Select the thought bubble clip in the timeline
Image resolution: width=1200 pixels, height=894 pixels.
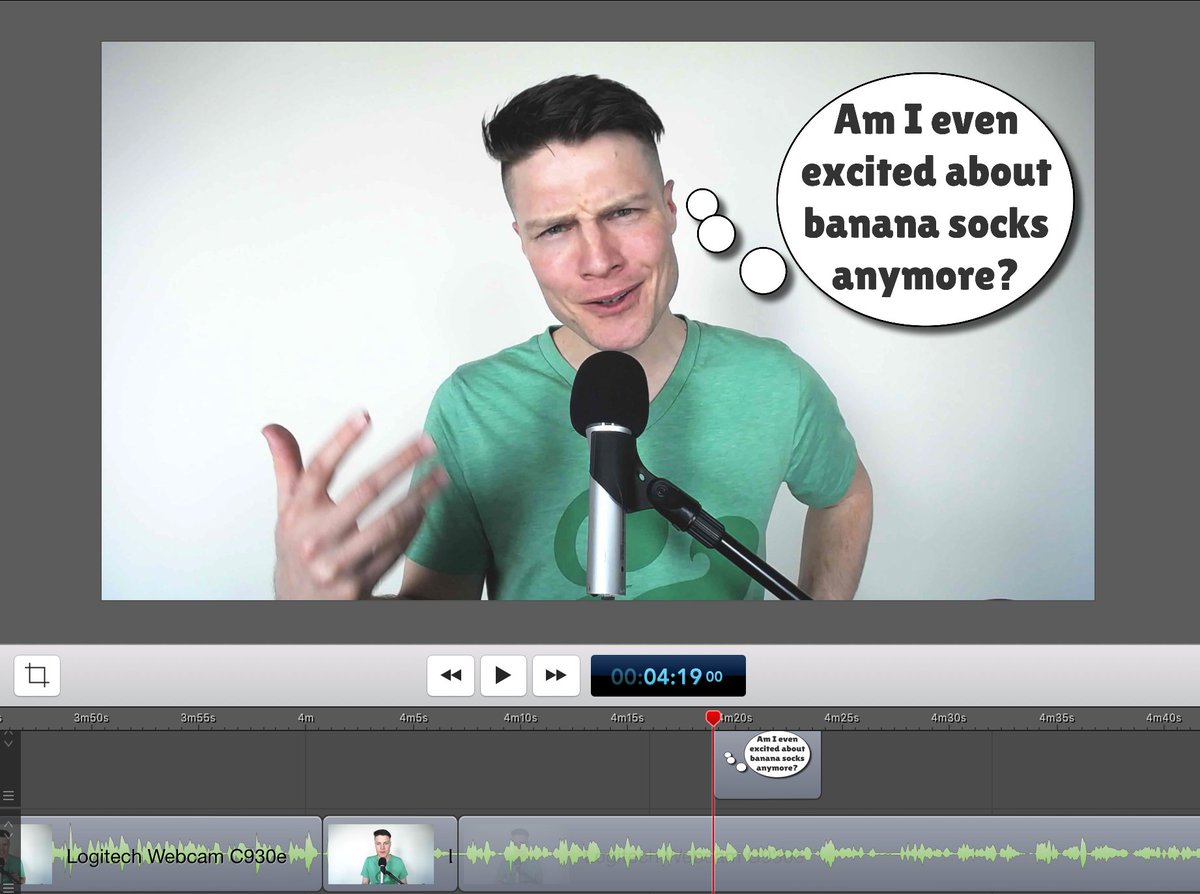[767, 764]
